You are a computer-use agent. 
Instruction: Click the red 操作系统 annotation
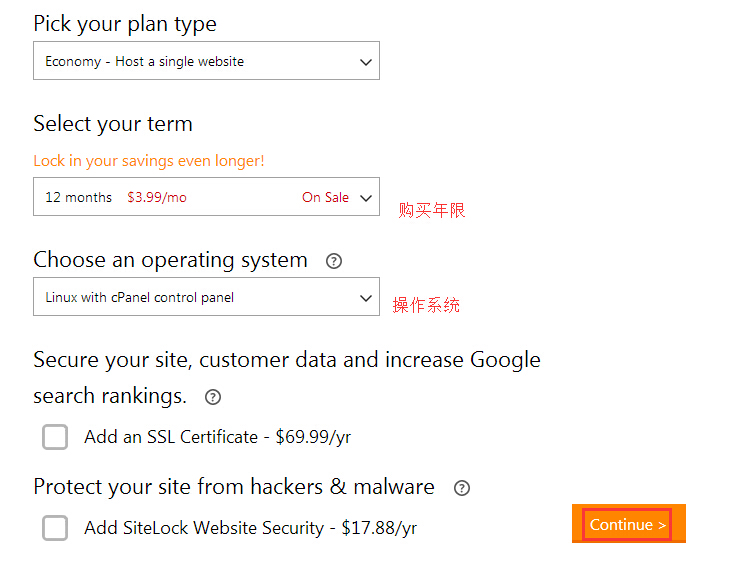coord(426,305)
